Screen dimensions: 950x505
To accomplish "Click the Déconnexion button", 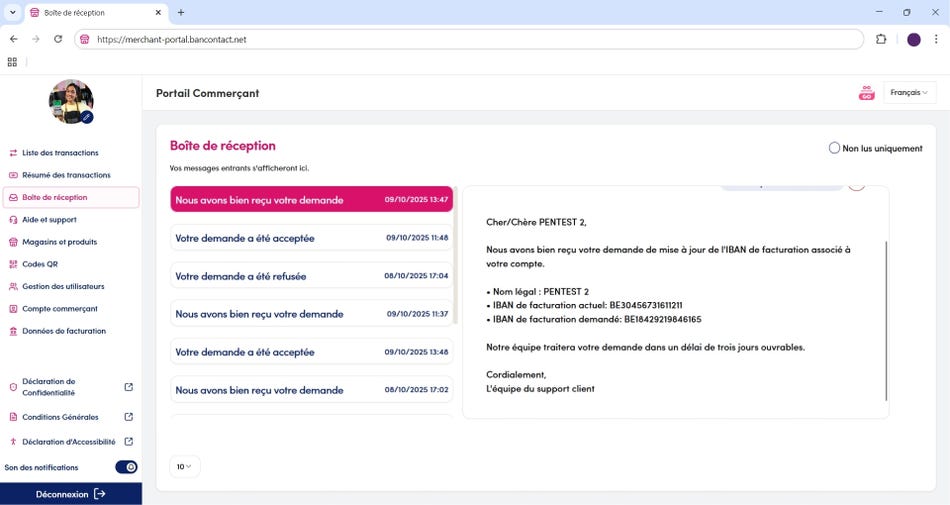I will tap(70, 494).
